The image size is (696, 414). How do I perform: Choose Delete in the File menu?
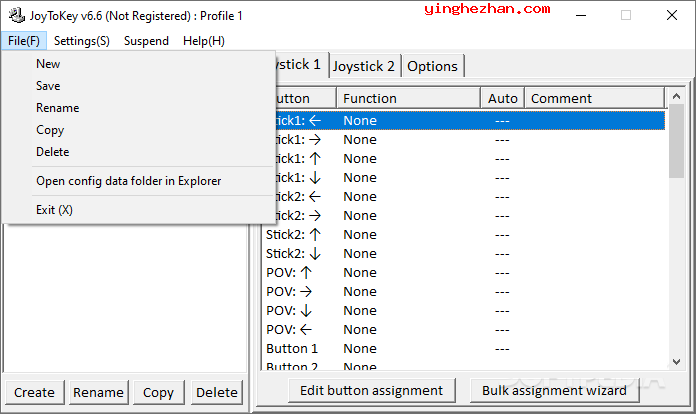(138, 152)
